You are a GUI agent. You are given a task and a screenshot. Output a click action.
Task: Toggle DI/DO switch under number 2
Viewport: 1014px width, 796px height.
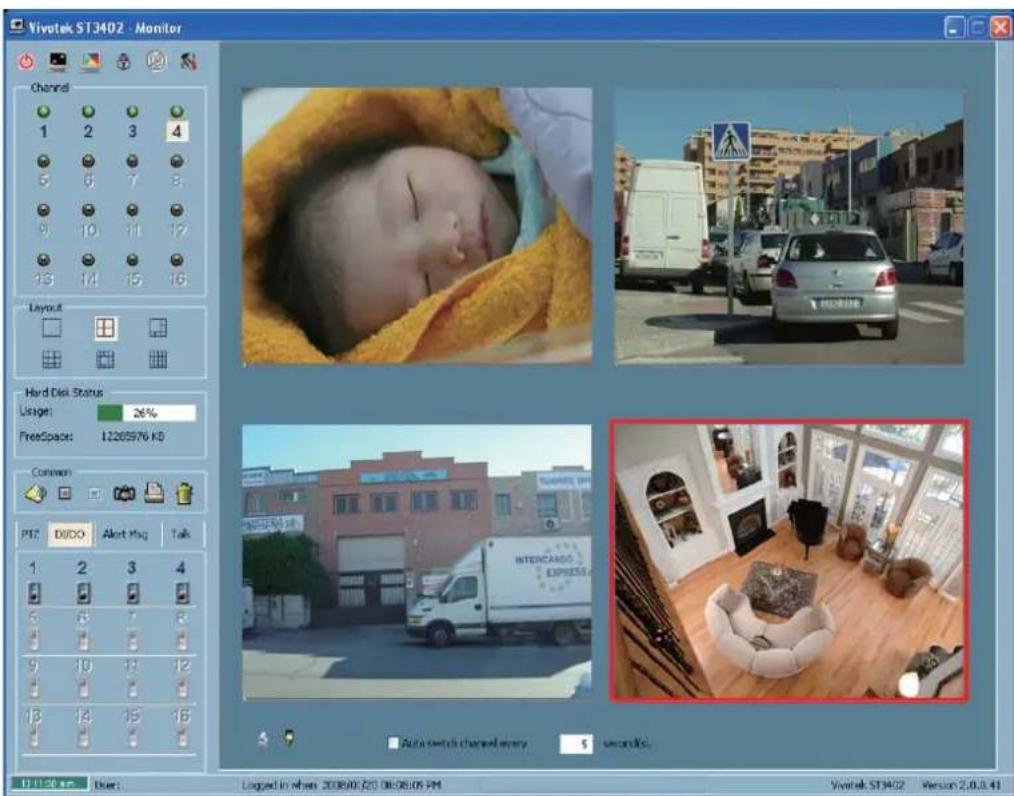coord(83,592)
